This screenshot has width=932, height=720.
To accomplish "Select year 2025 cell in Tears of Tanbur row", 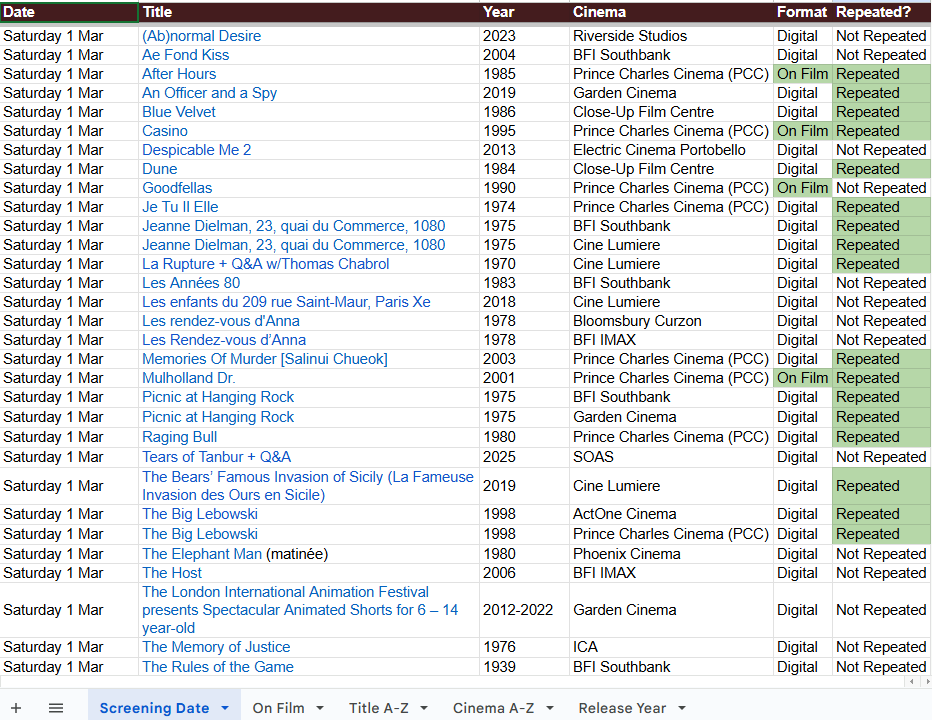I will pos(524,457).
